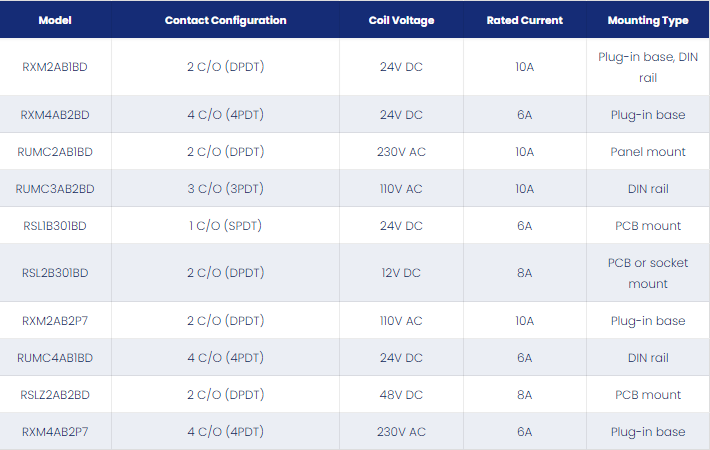This screenshot has width=710, height=450.
Task: Click the 12V DC coil voltage cell
Action: pos(401,273)
